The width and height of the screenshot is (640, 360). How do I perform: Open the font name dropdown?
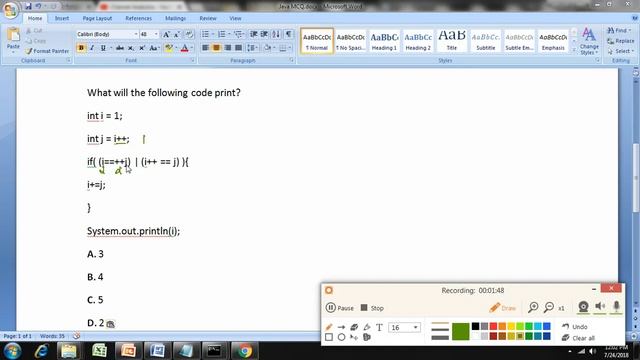click(136, 34)
